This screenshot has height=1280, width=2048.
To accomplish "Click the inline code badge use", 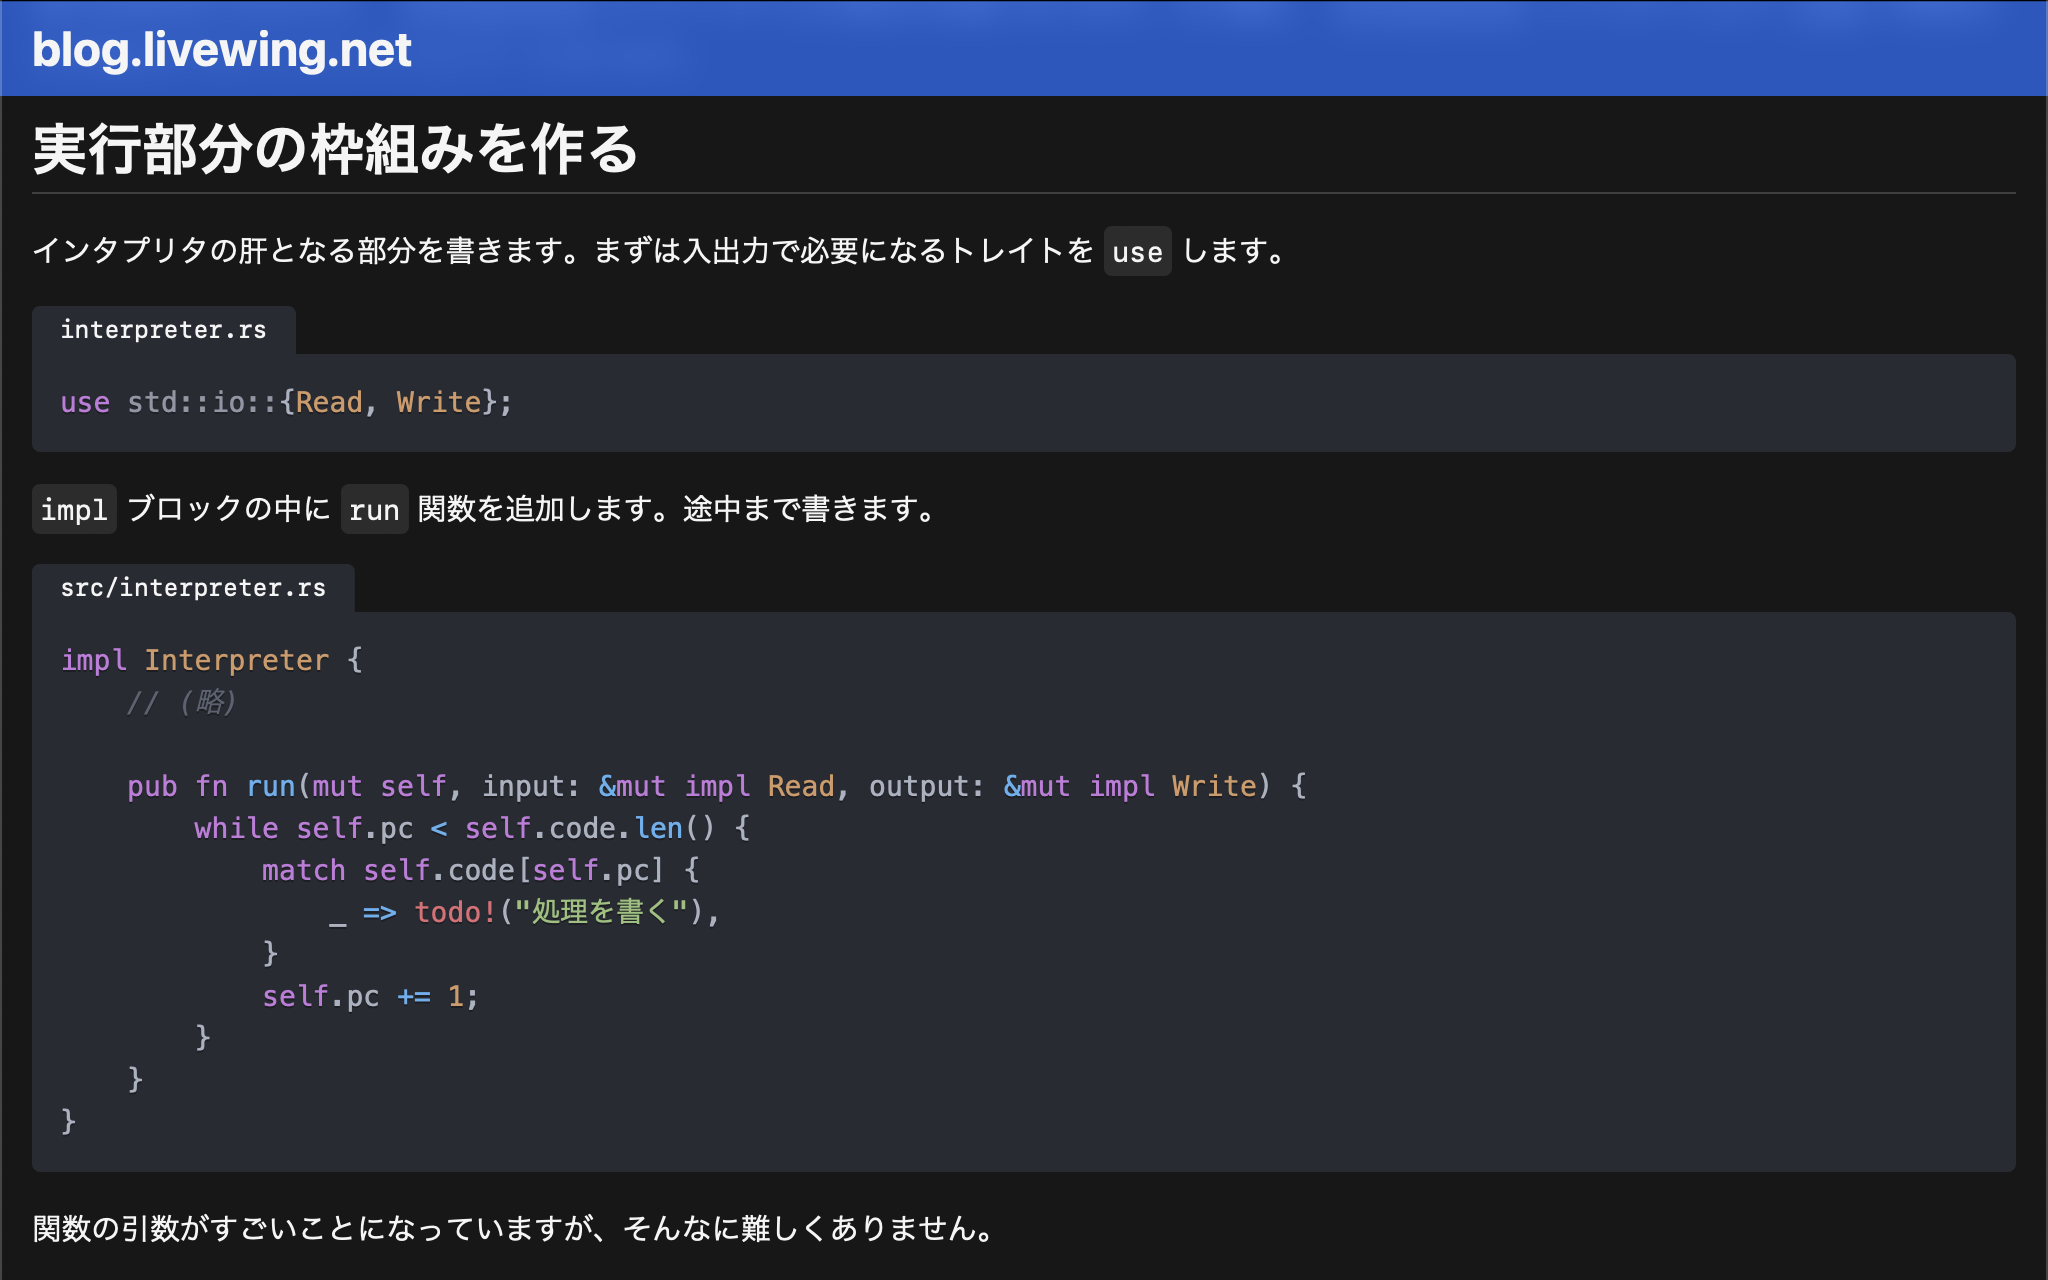I will (1137, 251).
